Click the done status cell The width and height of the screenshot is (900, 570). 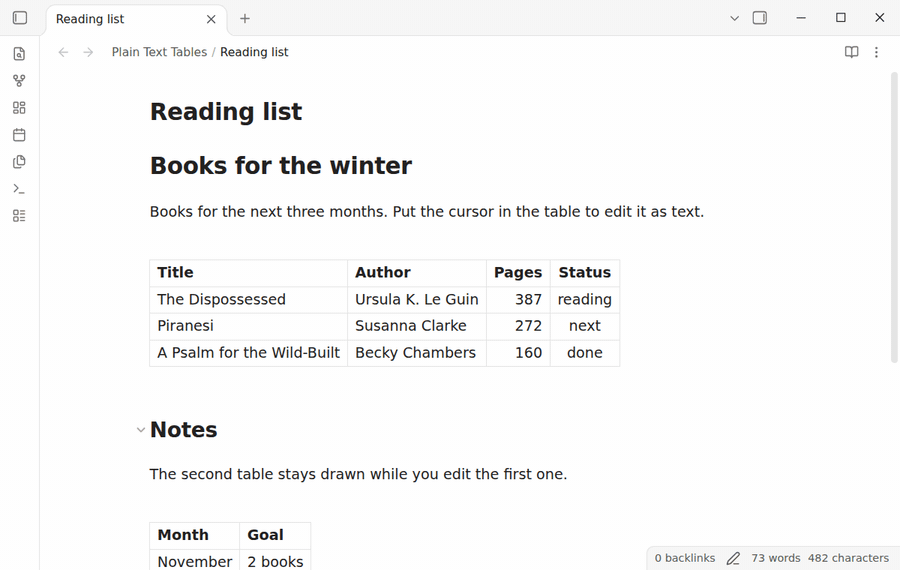[585, 353]
